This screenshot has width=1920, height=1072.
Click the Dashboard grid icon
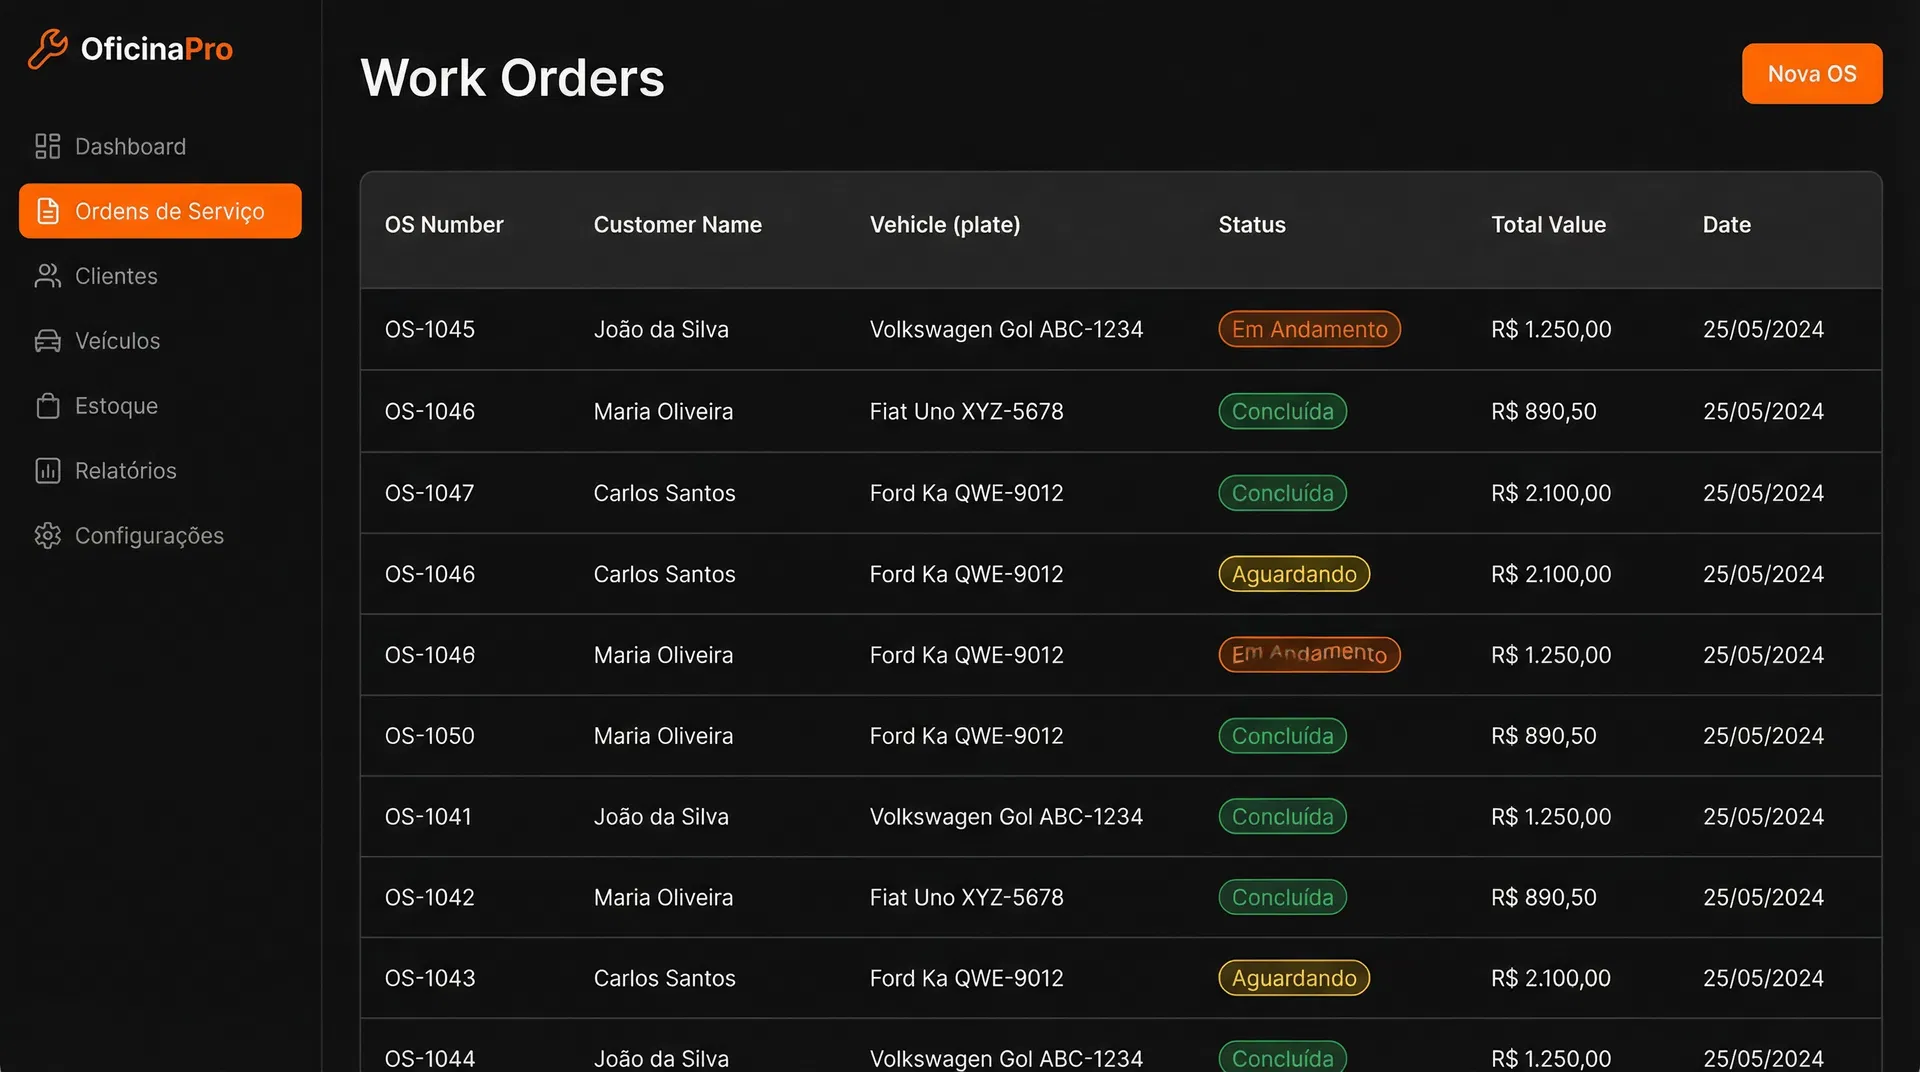click(x=47, y=147)
